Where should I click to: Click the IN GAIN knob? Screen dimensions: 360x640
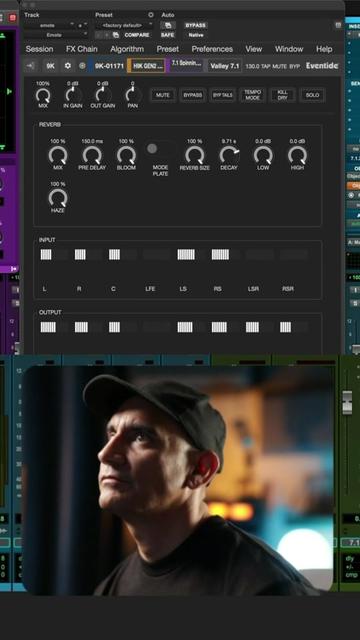click(73, 96)
